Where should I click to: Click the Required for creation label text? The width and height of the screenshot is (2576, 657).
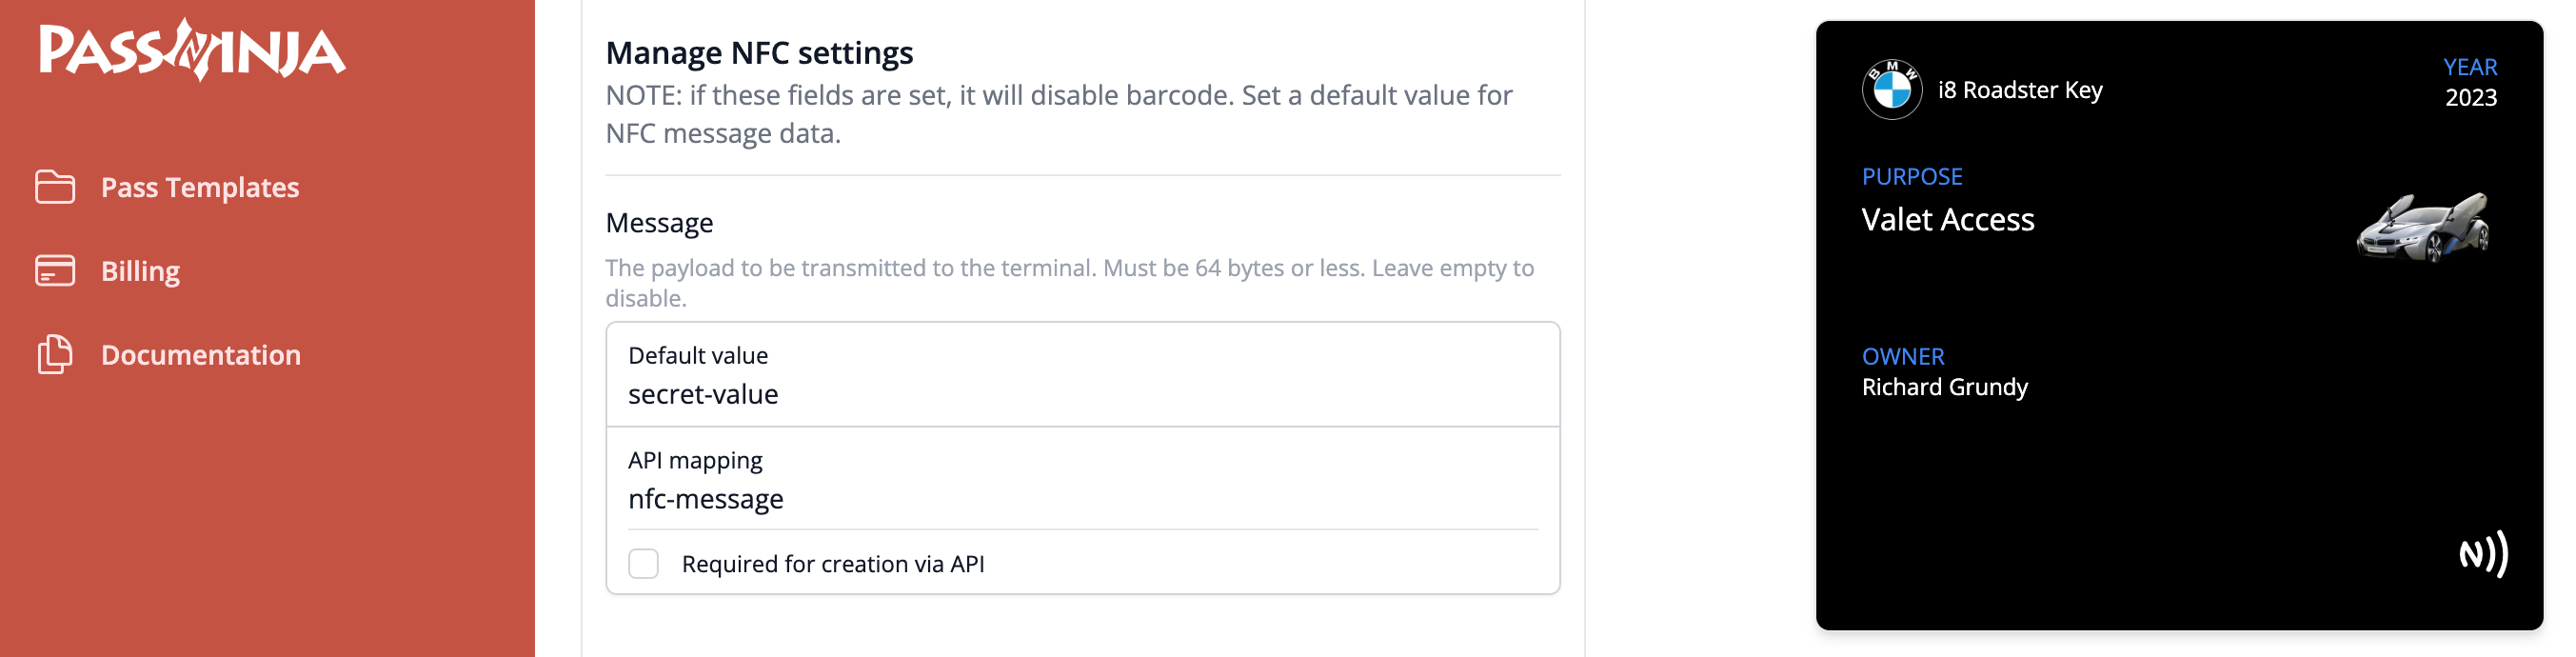832,564
